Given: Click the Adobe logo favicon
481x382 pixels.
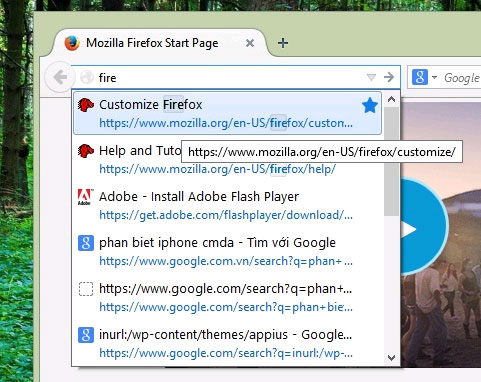Looking at the screenshot, I should (86, 197).
